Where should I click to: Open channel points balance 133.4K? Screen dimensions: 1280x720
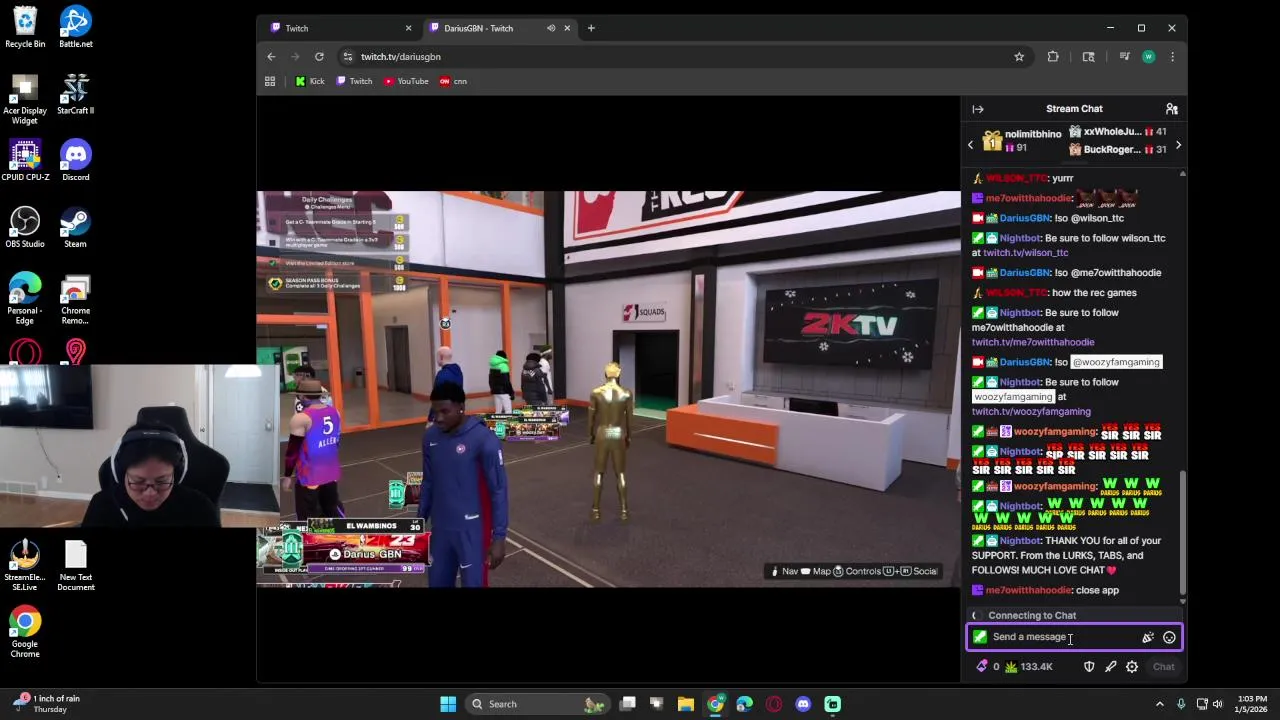click(x=1028, y=667)
